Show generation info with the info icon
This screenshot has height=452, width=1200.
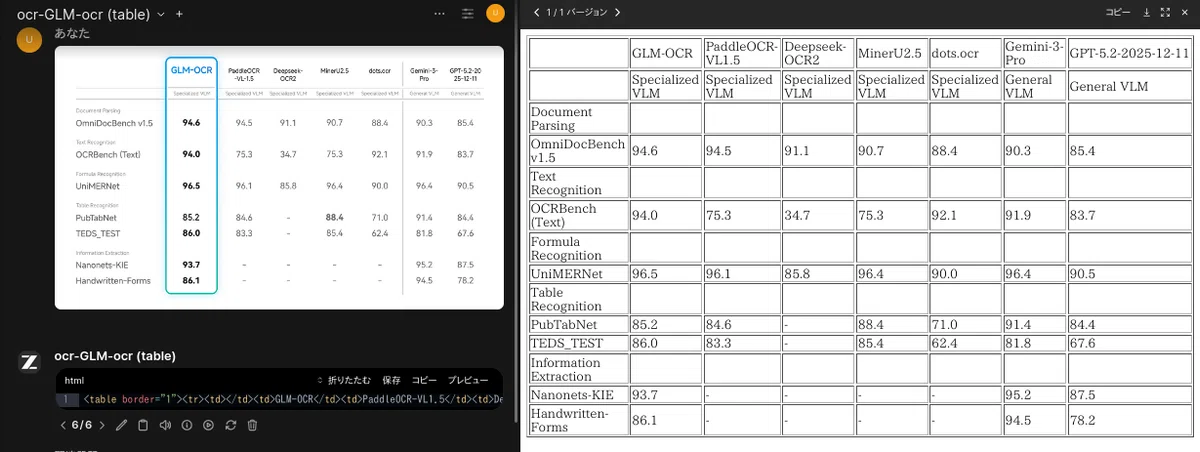[x=187, y=425]
